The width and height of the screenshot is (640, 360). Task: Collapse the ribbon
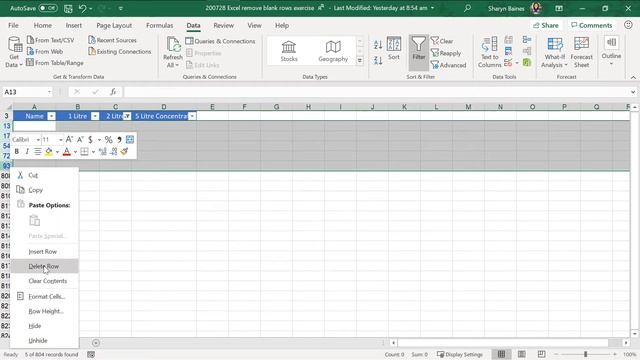(633, 77)
